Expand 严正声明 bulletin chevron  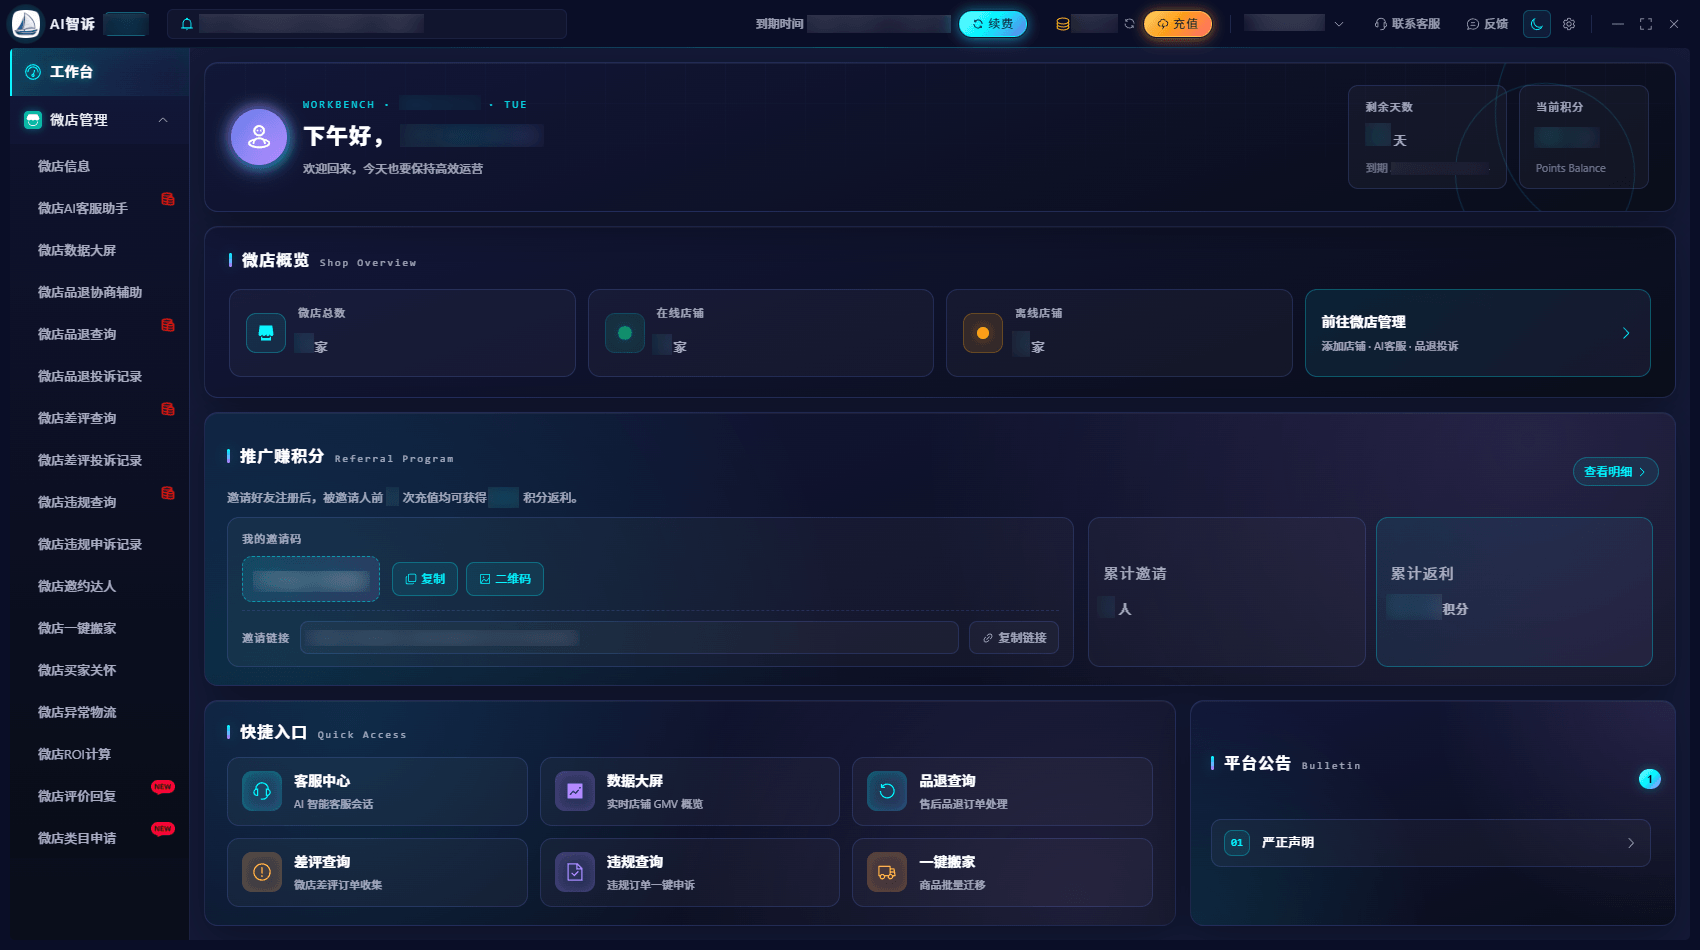point(1631,843)
